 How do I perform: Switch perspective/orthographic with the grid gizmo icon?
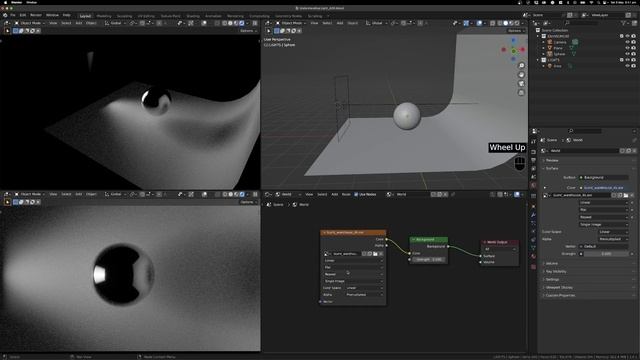[521, 93]
